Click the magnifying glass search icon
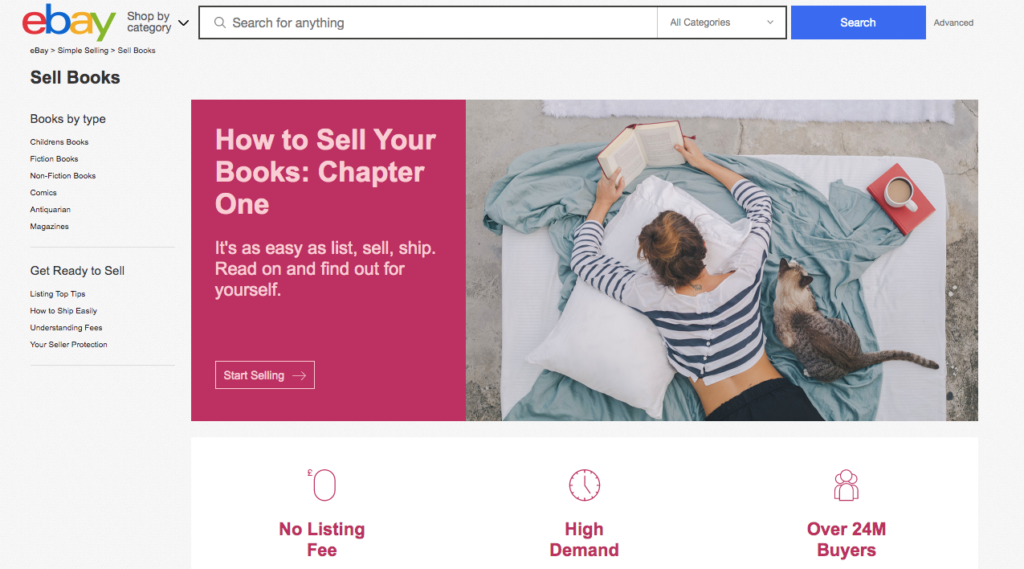The height and width of the screenshot is (569, 1024). point(220,23)
